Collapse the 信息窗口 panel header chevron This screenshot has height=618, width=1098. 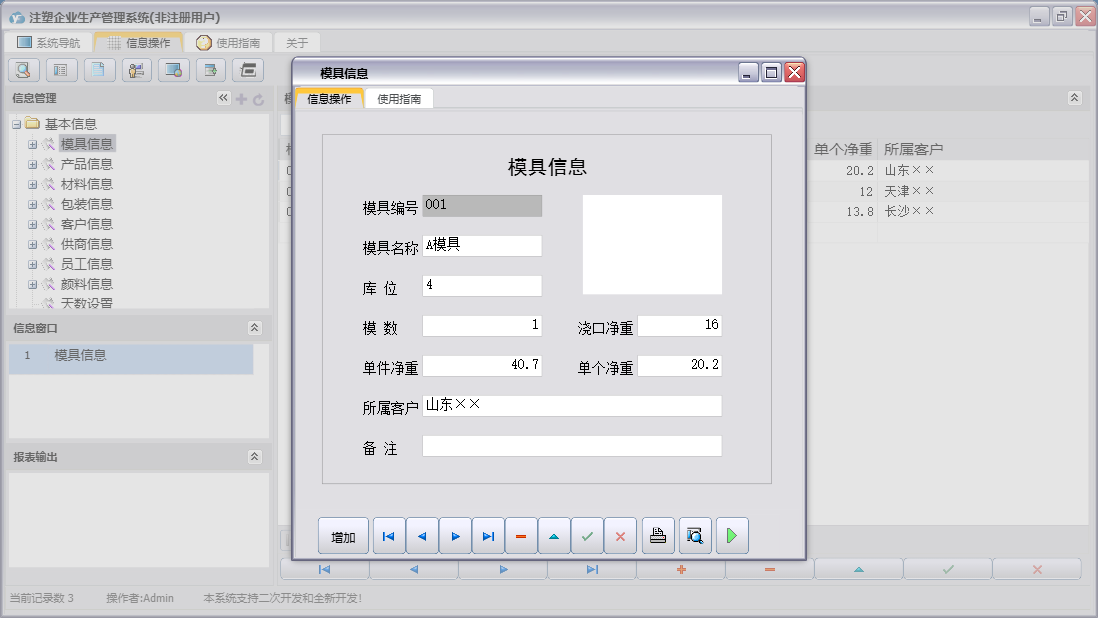pos(255,325)
